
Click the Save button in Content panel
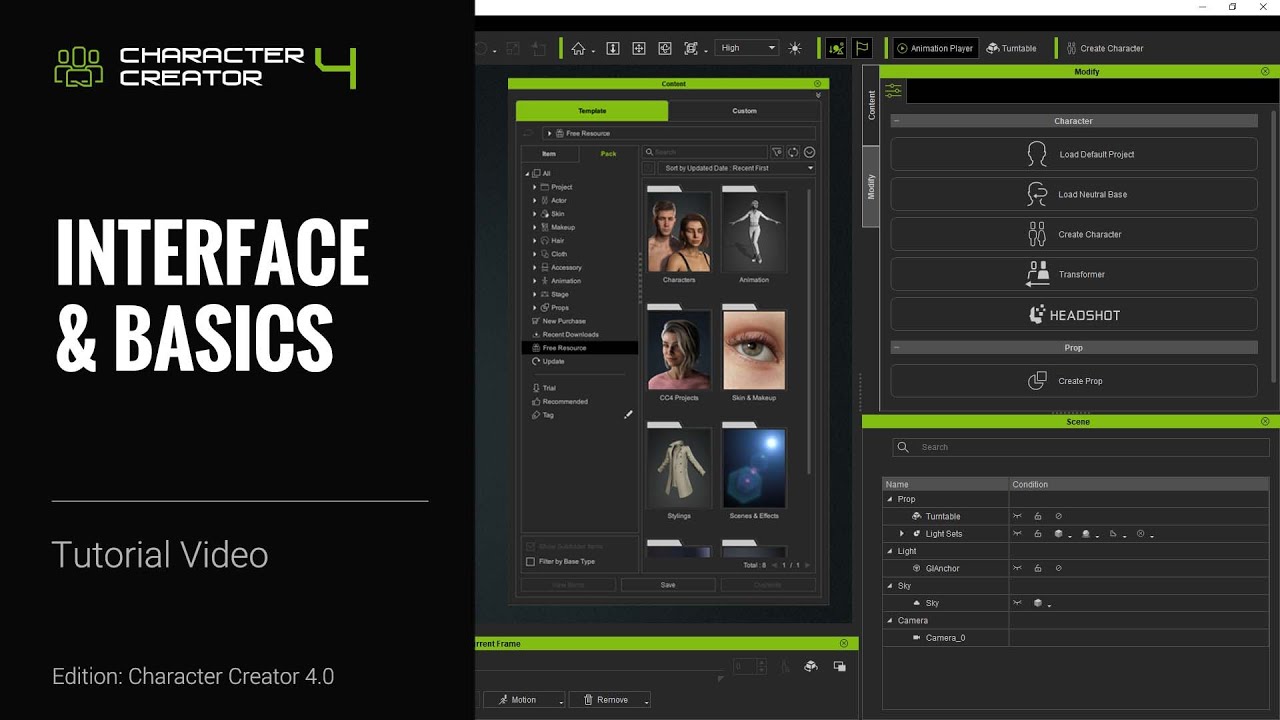coord(668,585)
